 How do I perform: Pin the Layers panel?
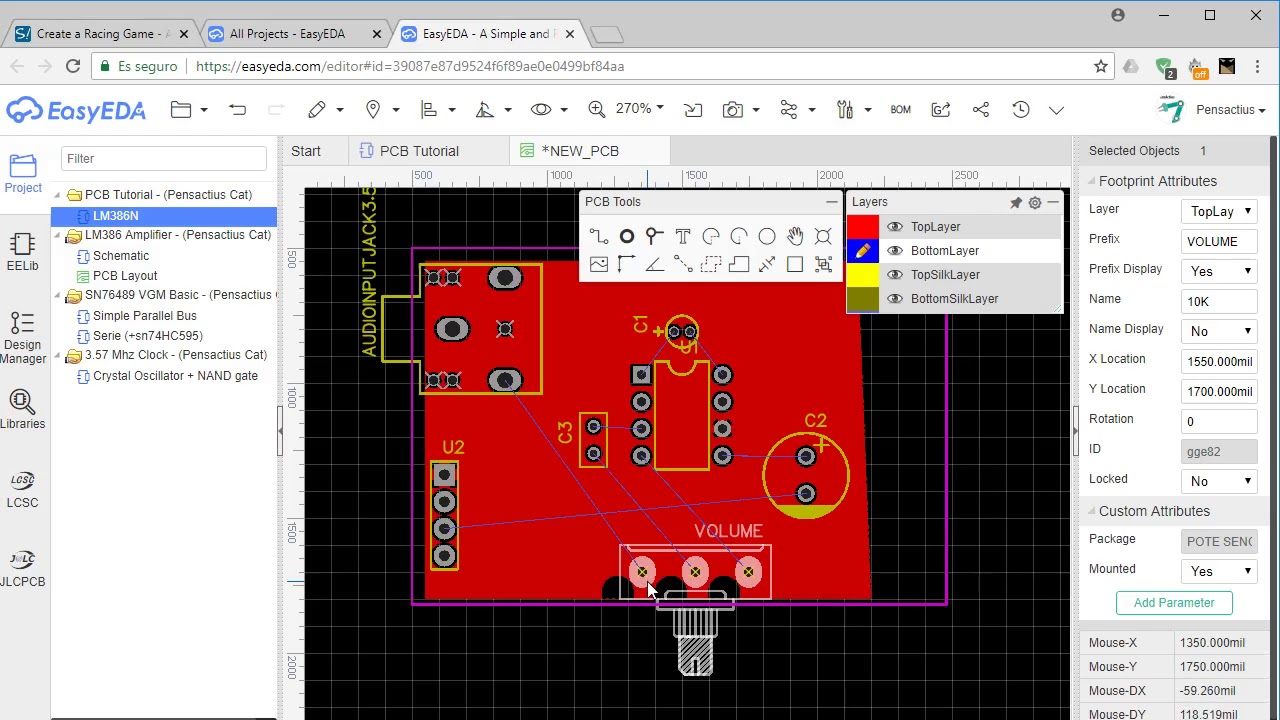(x=1016, y=203)
